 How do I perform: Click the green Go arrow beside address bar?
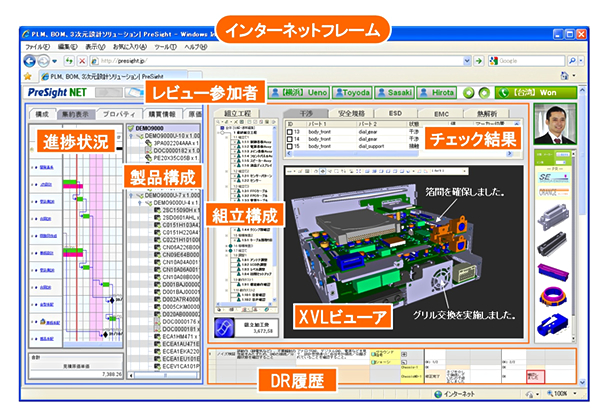click(479, 60)
